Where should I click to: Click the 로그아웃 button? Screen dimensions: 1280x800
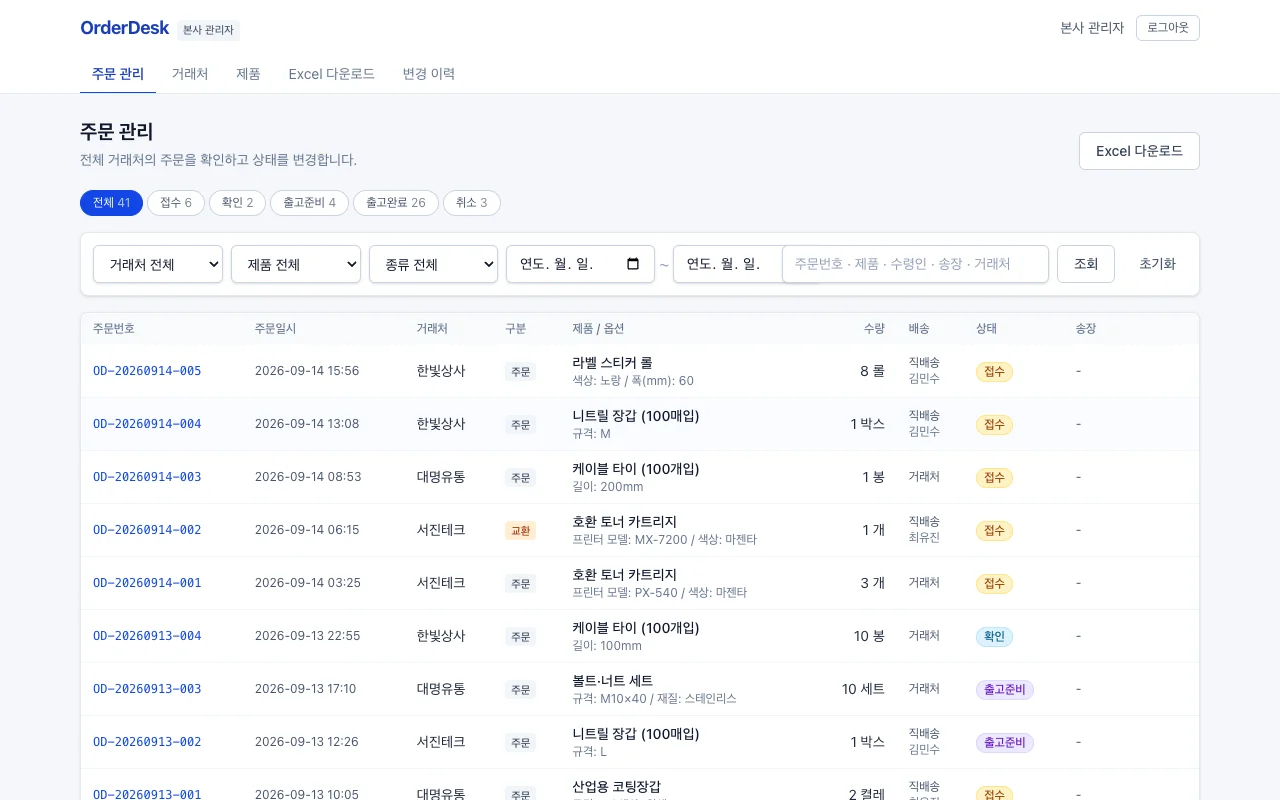1168,28
